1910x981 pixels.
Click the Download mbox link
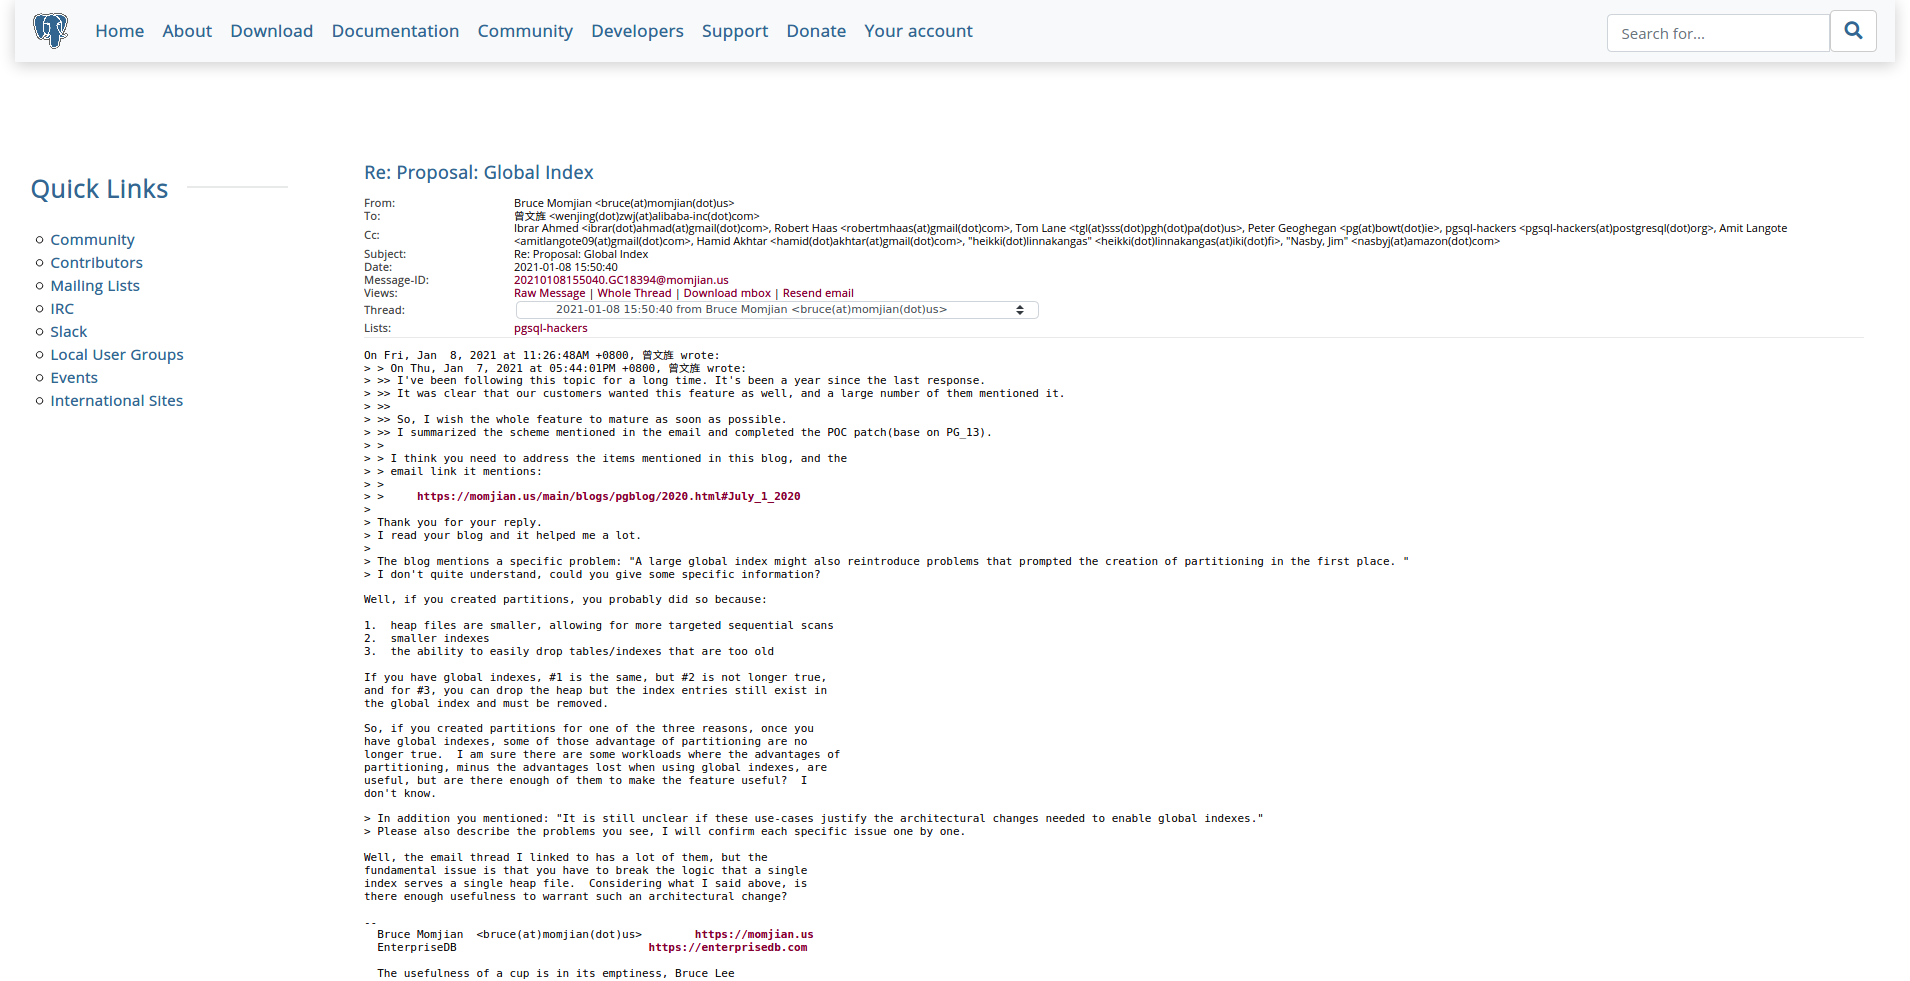click(727, 293)
